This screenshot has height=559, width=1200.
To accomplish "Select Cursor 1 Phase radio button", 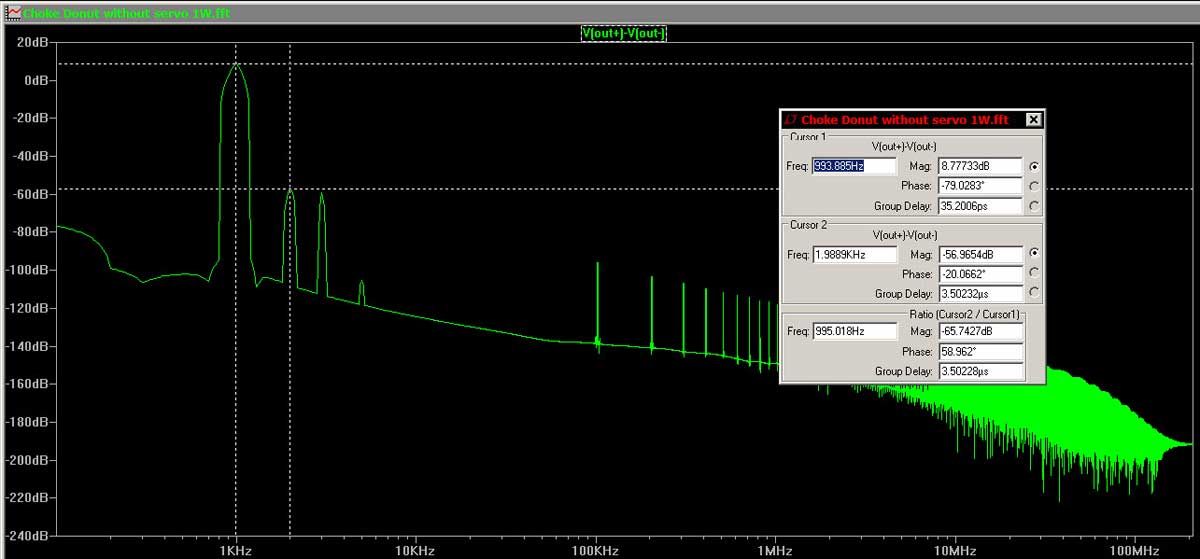I will pyautogui.click(x=1033, y=186).
